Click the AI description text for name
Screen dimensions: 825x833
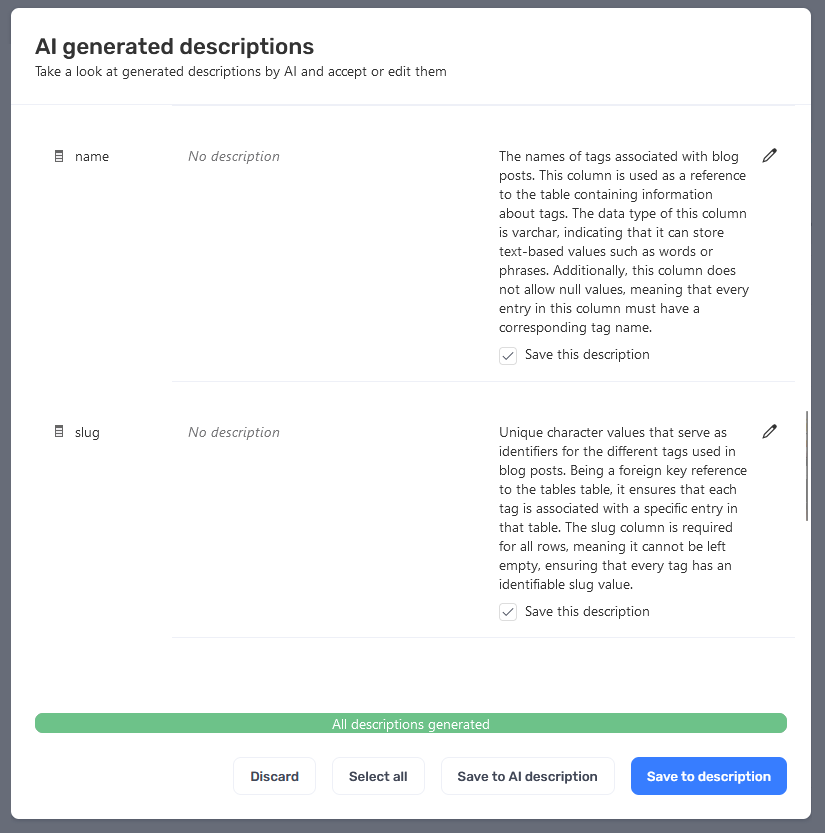(x=624, y=242)
